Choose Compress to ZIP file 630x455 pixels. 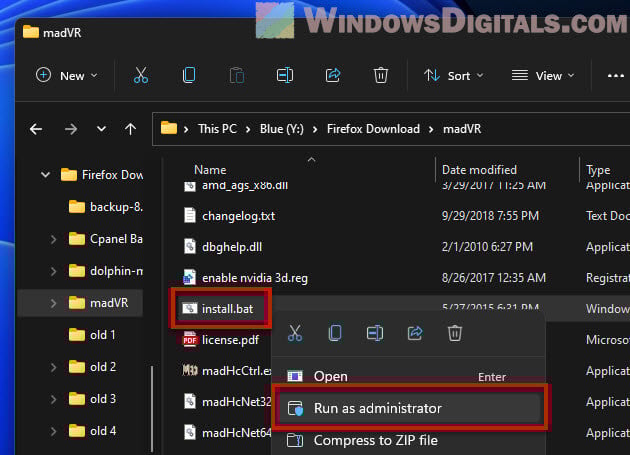click(408, 441)
